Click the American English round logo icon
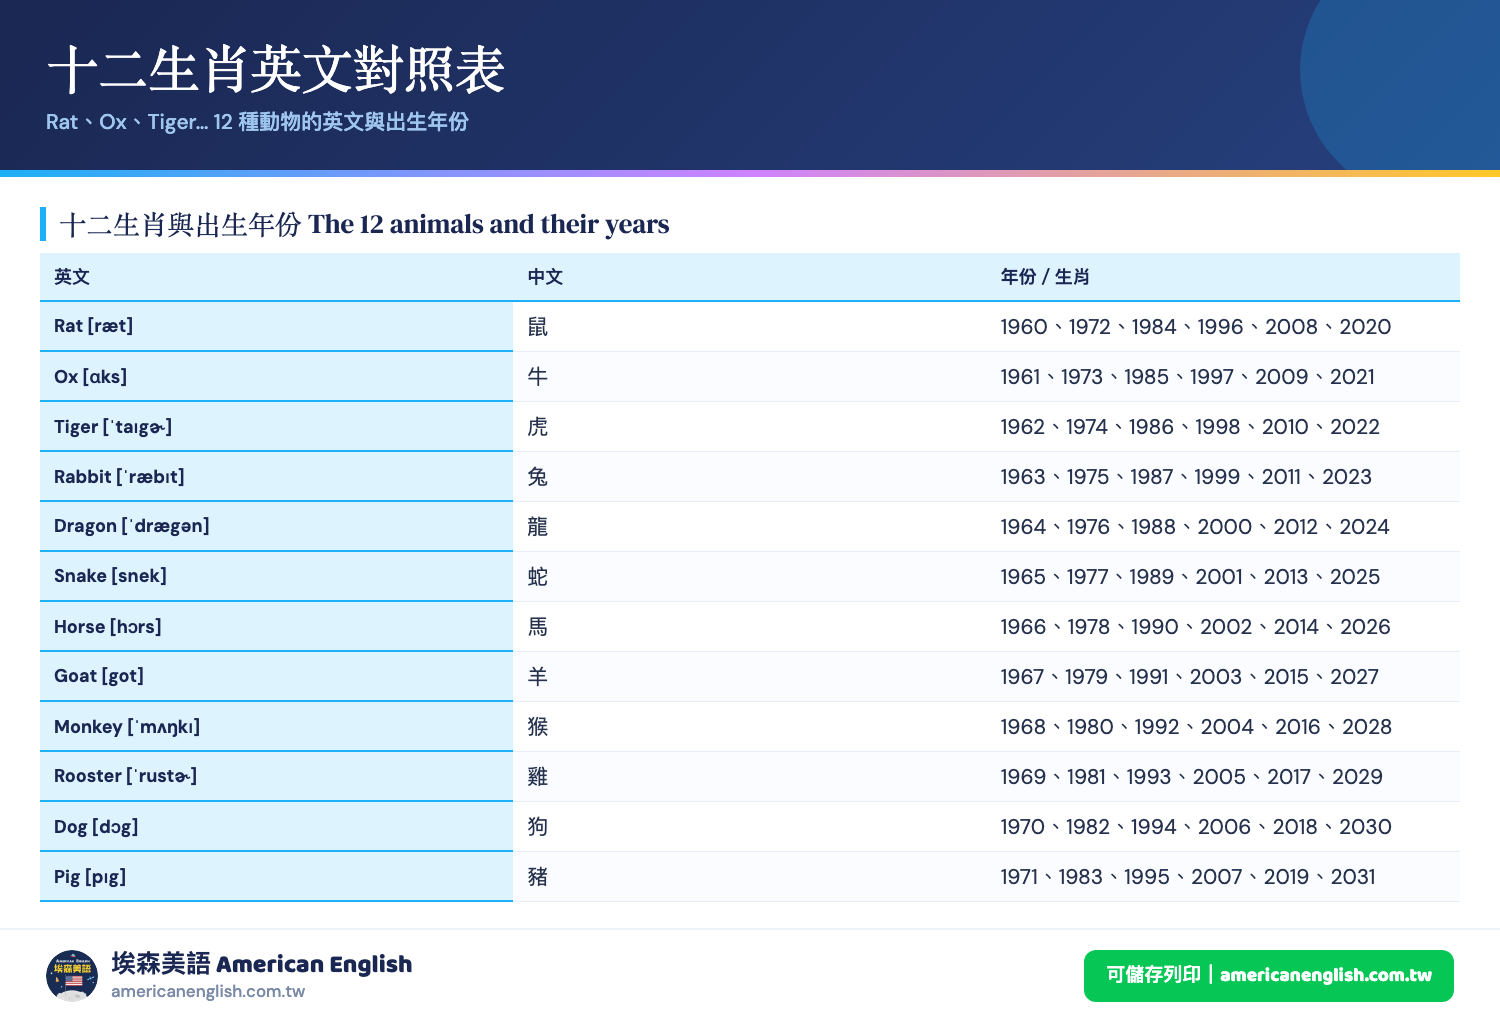 (72, 976)
